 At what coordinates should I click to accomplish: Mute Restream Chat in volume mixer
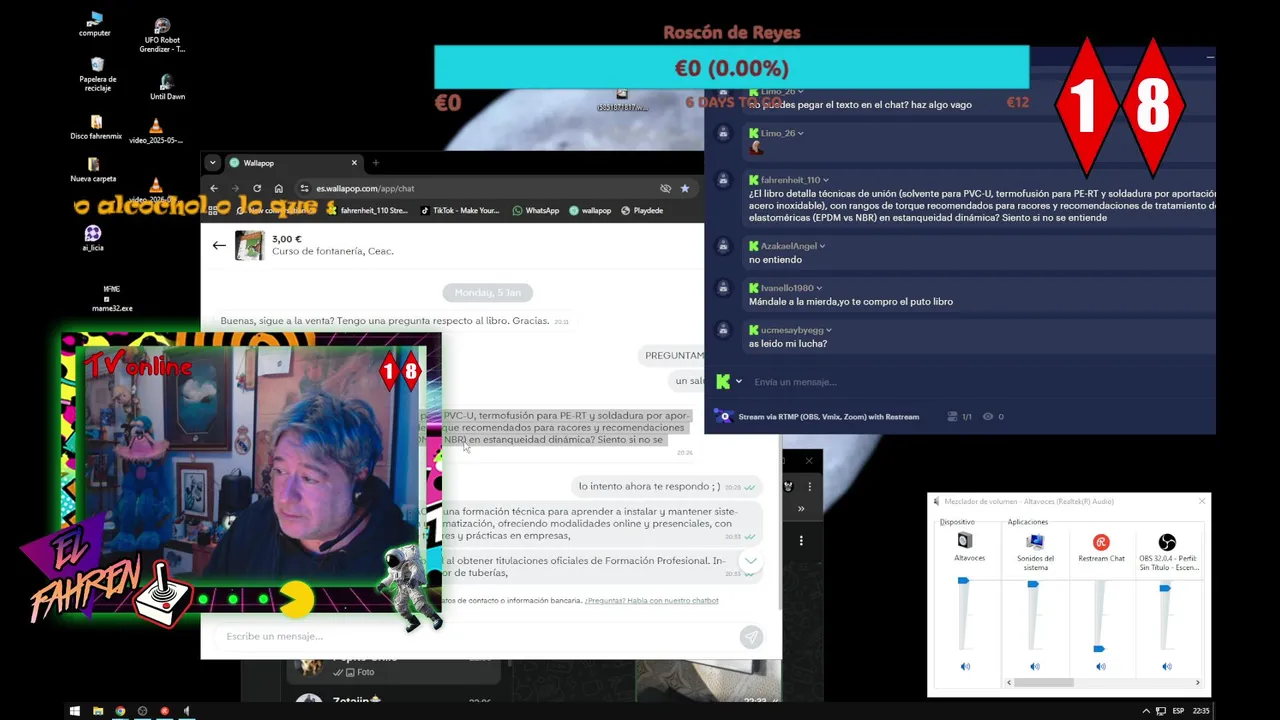click(1101, 666)
